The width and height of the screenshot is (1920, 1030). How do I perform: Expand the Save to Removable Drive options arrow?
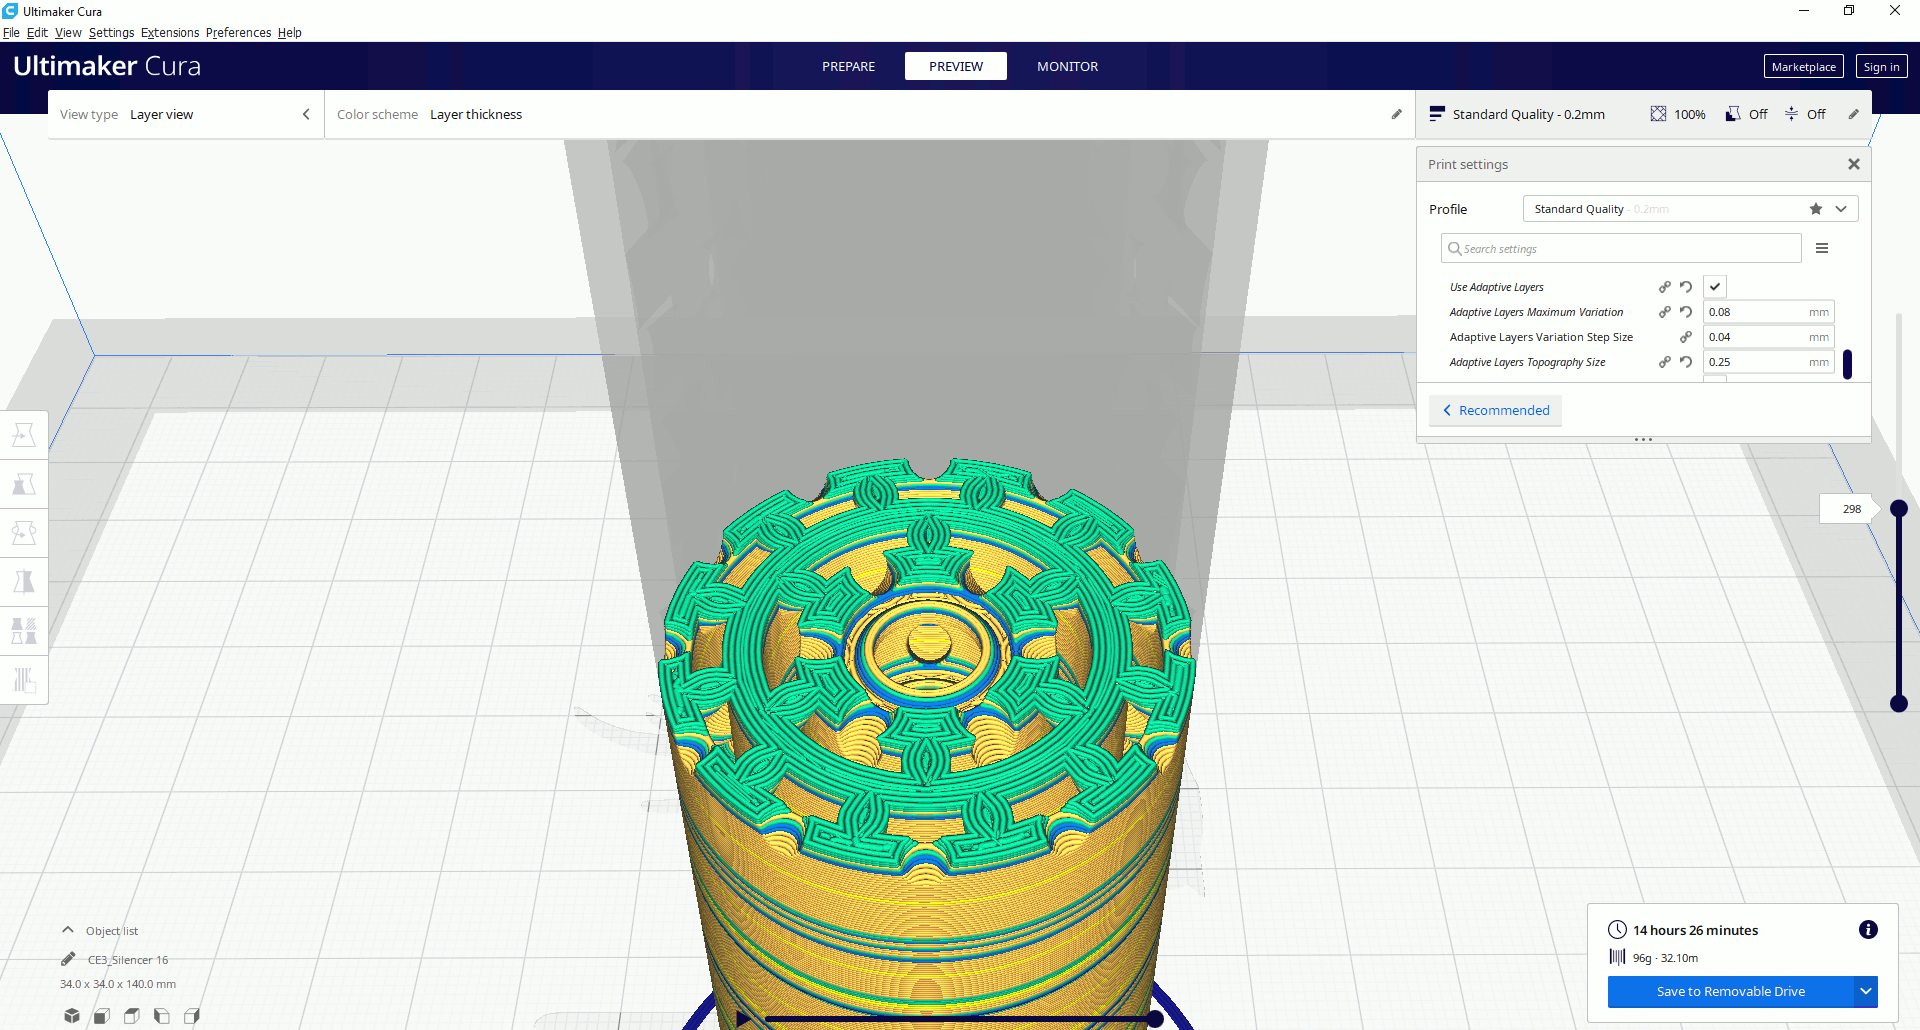pos(1866,992)
